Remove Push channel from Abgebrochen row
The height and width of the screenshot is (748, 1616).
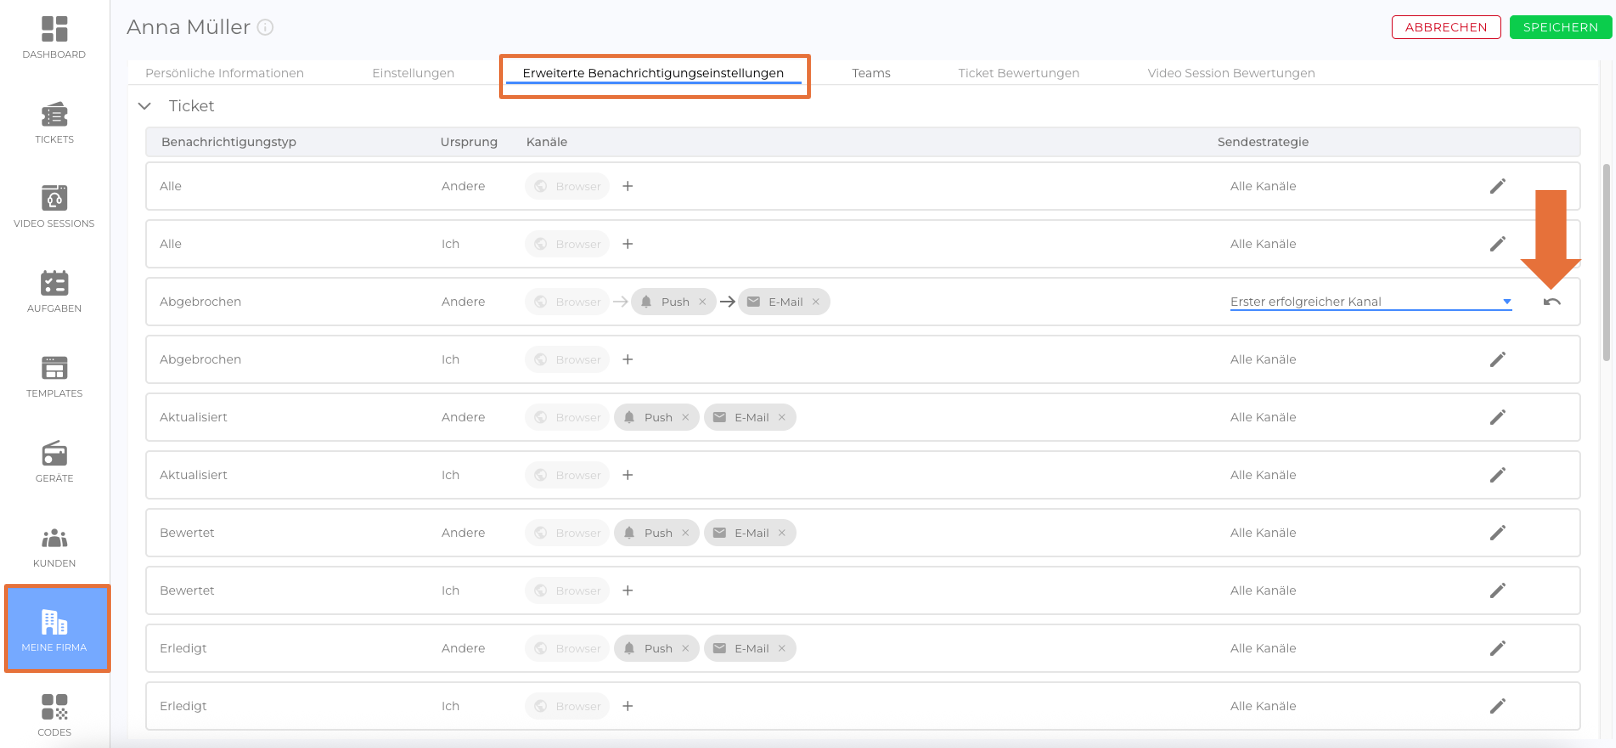(703, 302)
